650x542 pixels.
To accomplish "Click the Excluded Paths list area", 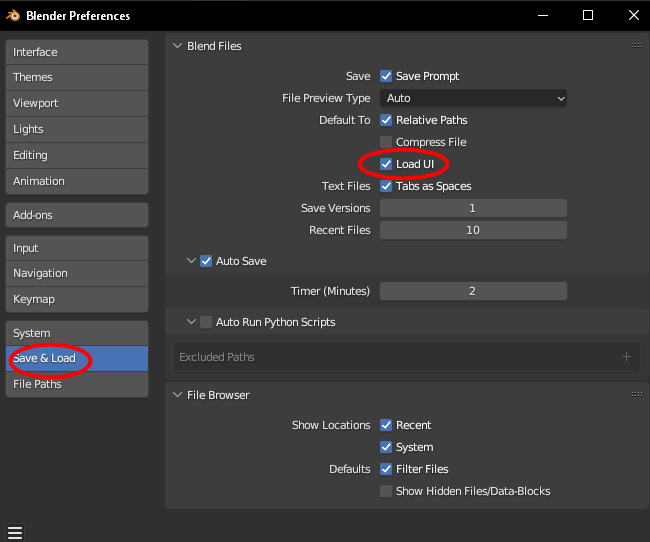I will coord(406,357).
